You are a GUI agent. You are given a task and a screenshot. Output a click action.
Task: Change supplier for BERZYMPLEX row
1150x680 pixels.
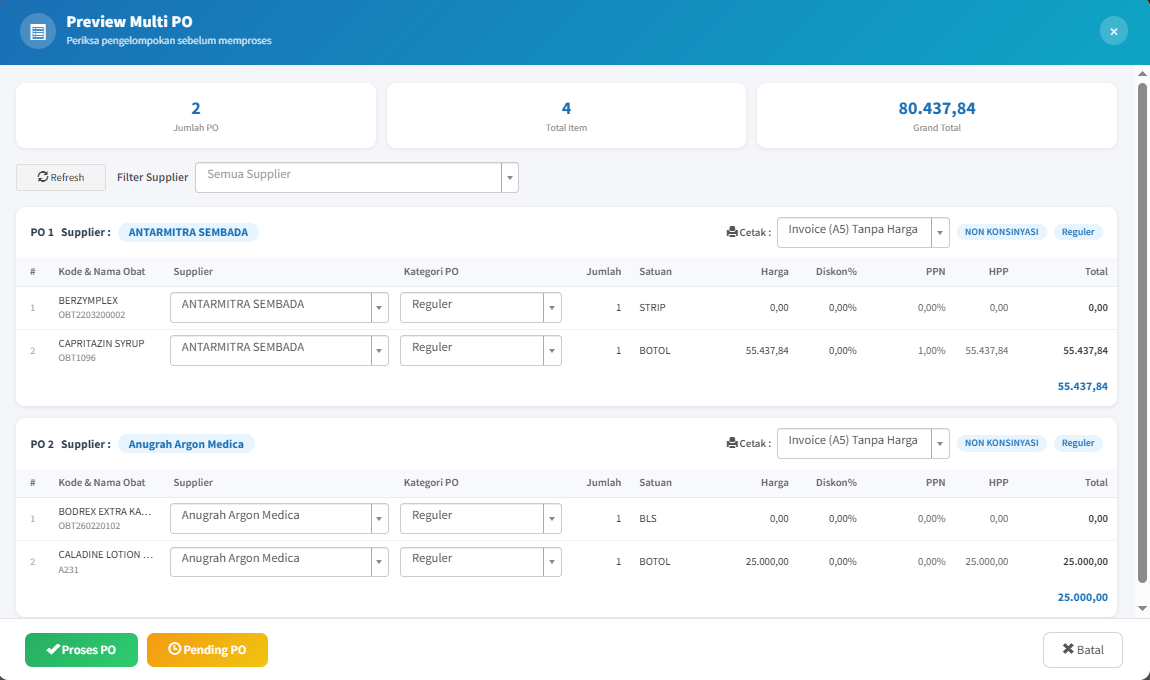point(279,307)
